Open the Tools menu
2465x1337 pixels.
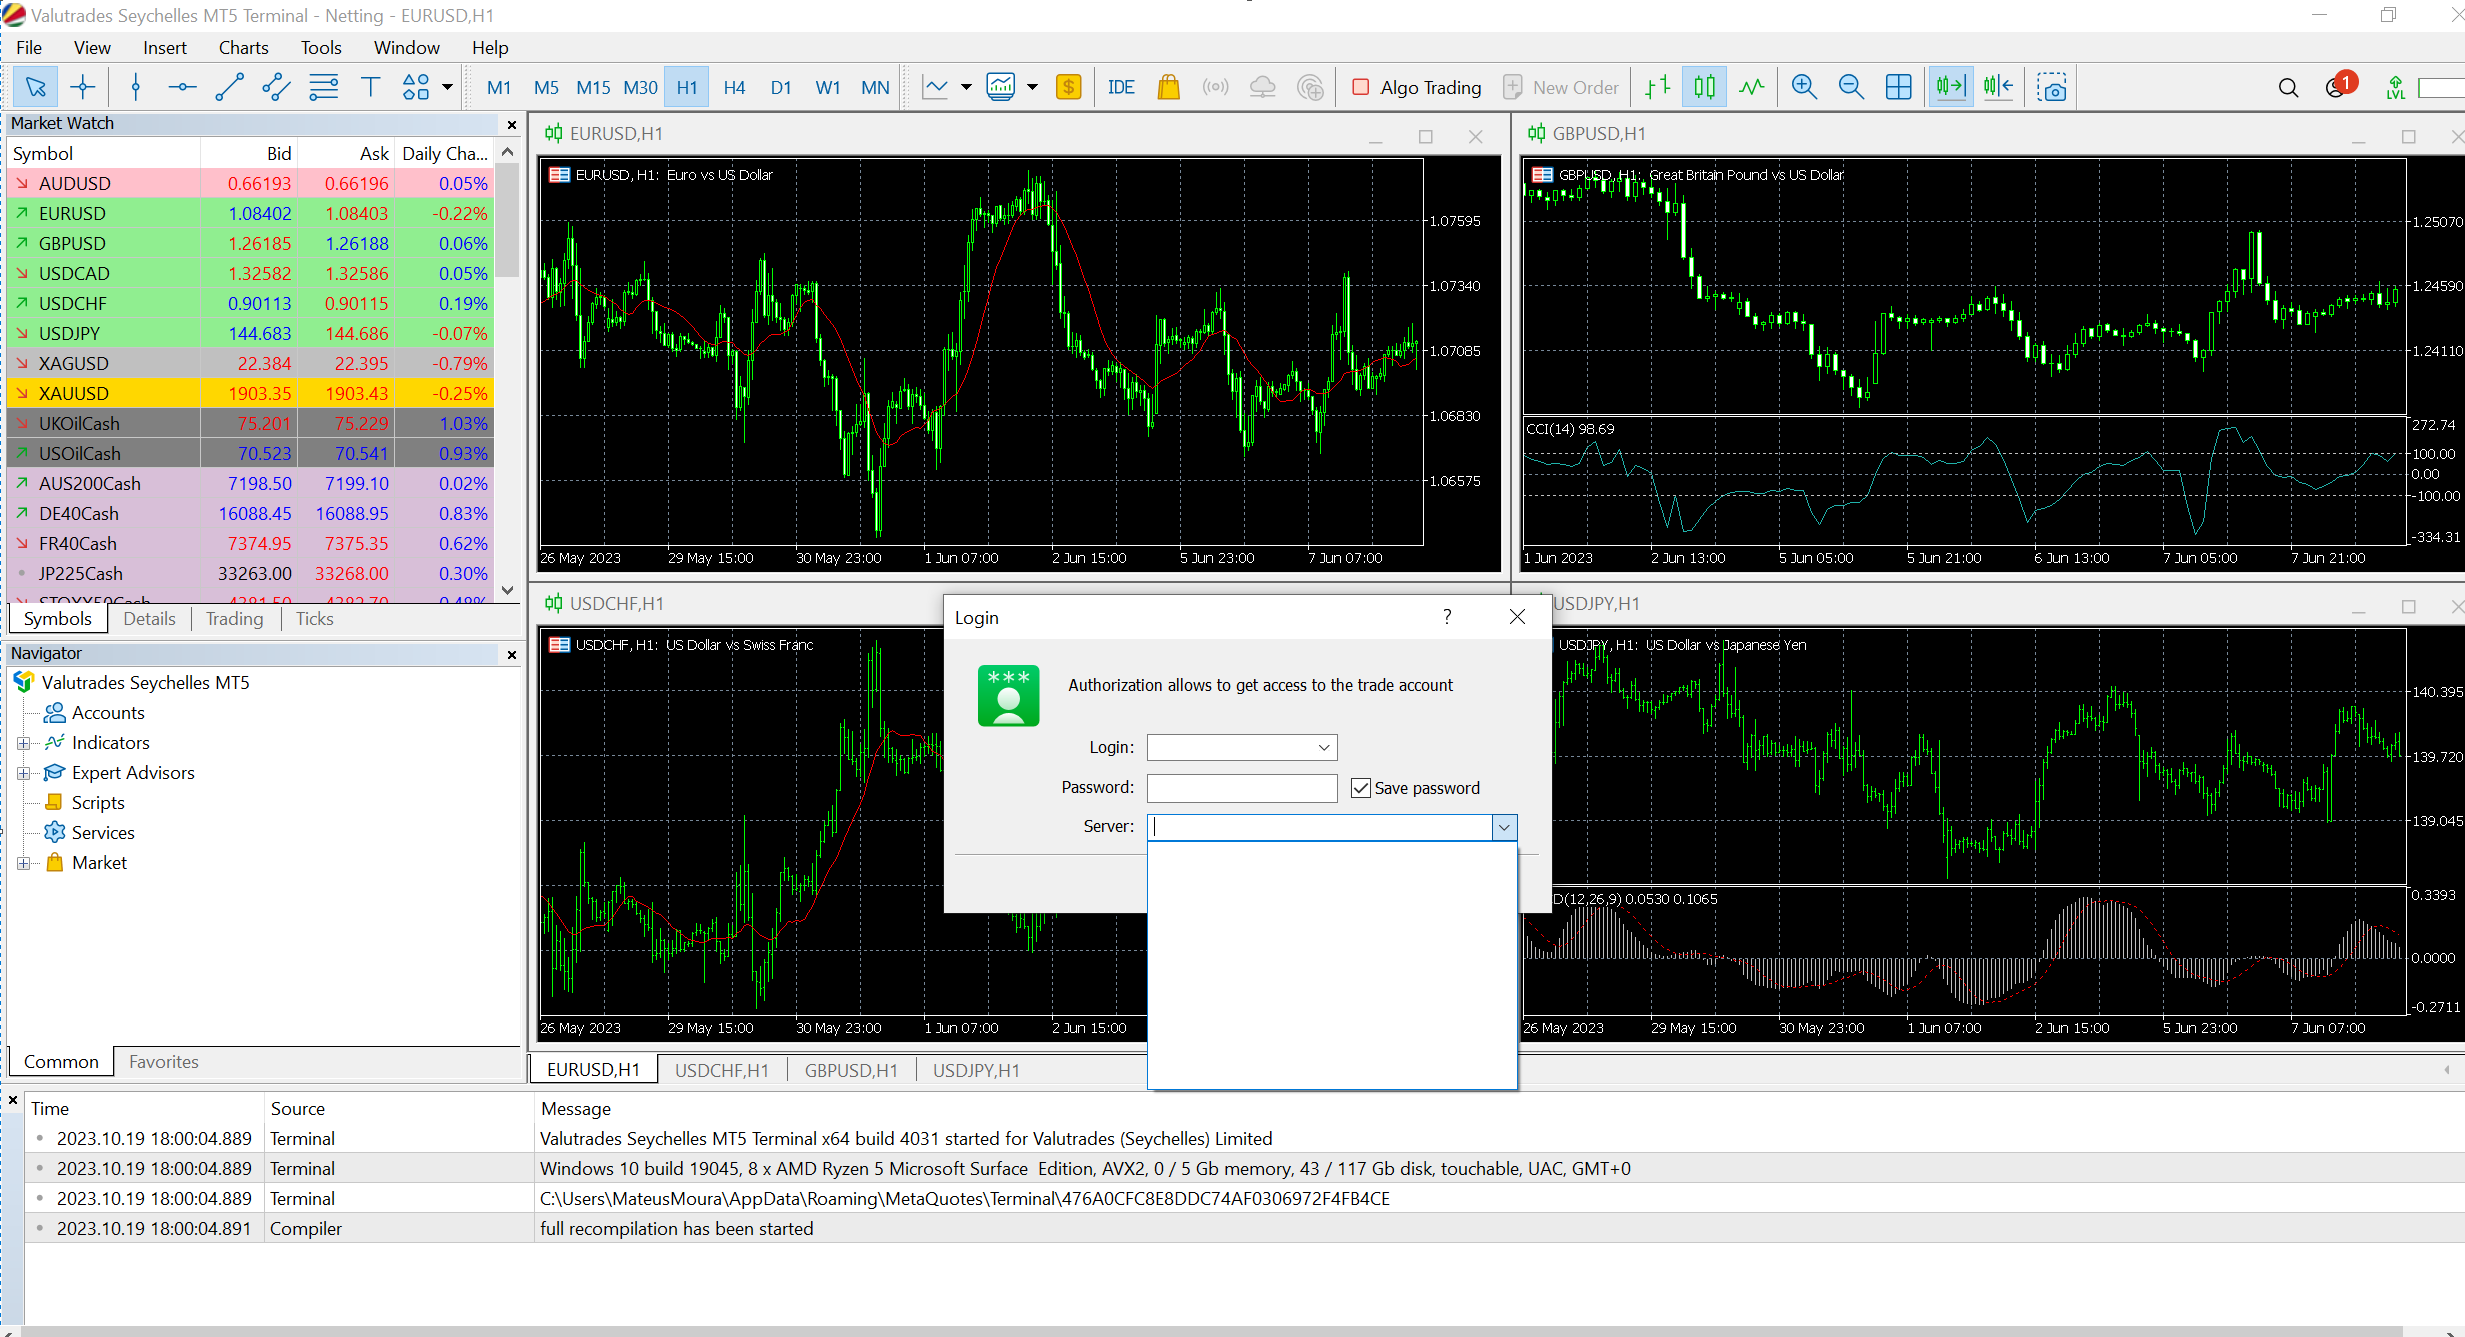[321, 48]
